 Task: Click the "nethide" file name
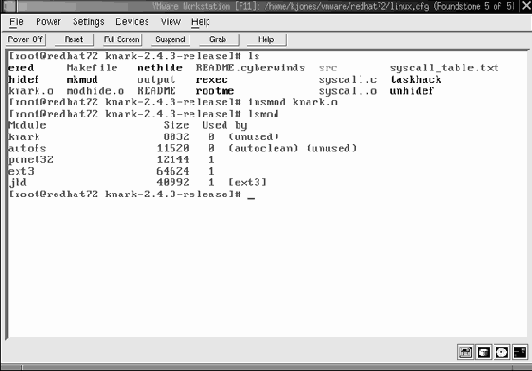point(160,68)
